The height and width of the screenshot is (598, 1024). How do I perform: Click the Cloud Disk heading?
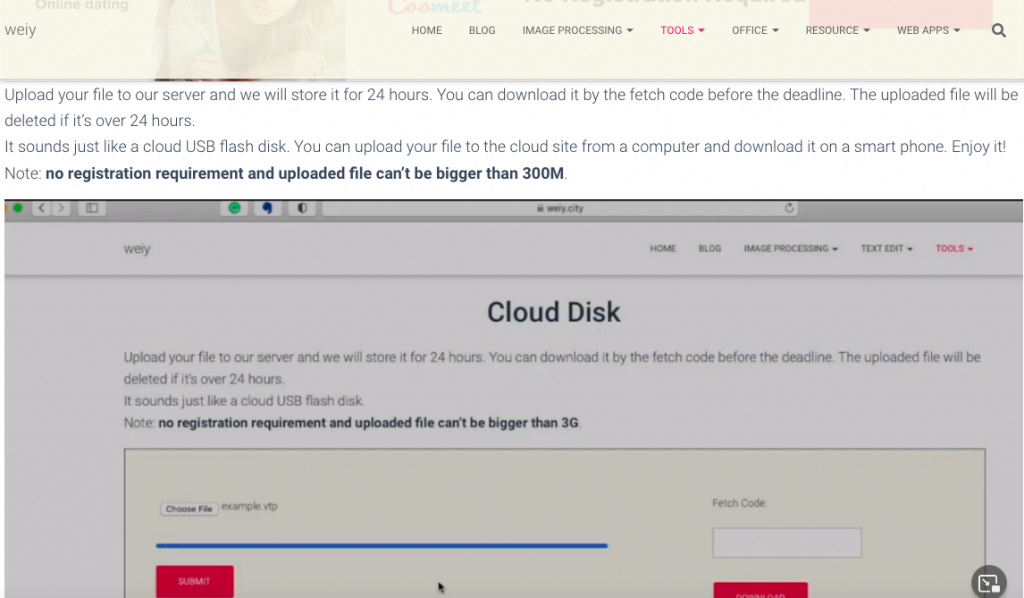coord(554,312)
